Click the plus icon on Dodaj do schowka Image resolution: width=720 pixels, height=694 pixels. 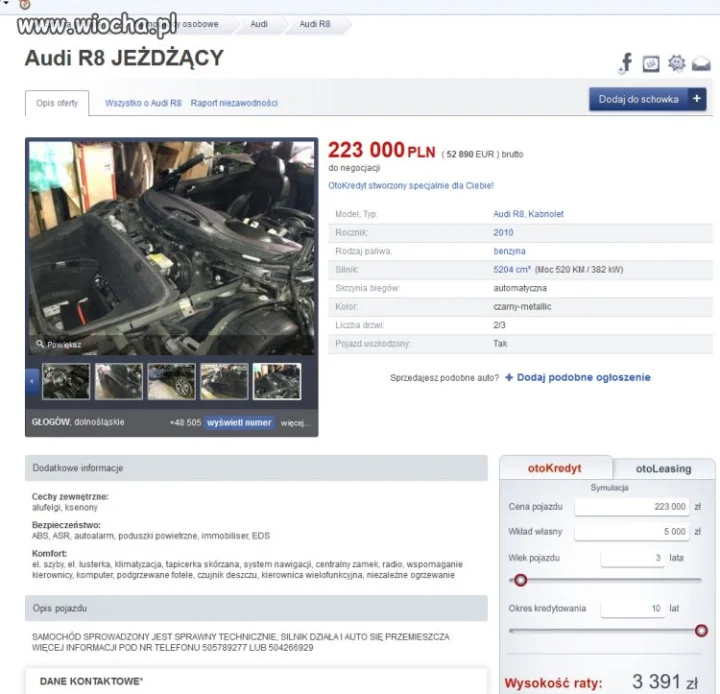coord(697,99)
